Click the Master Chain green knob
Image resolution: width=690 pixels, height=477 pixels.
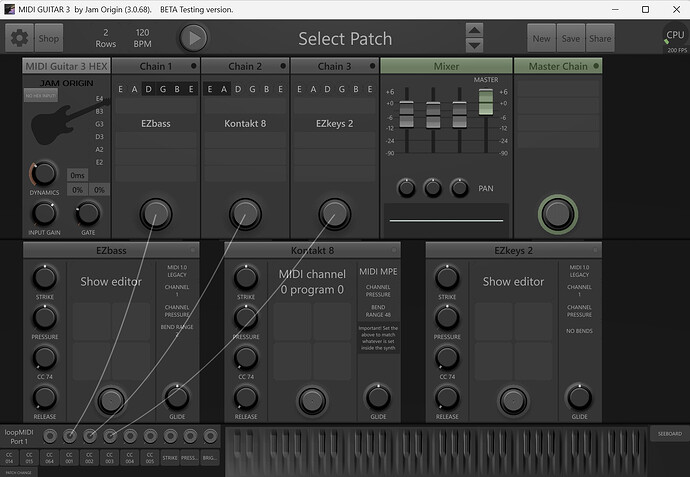coord(558,212)
